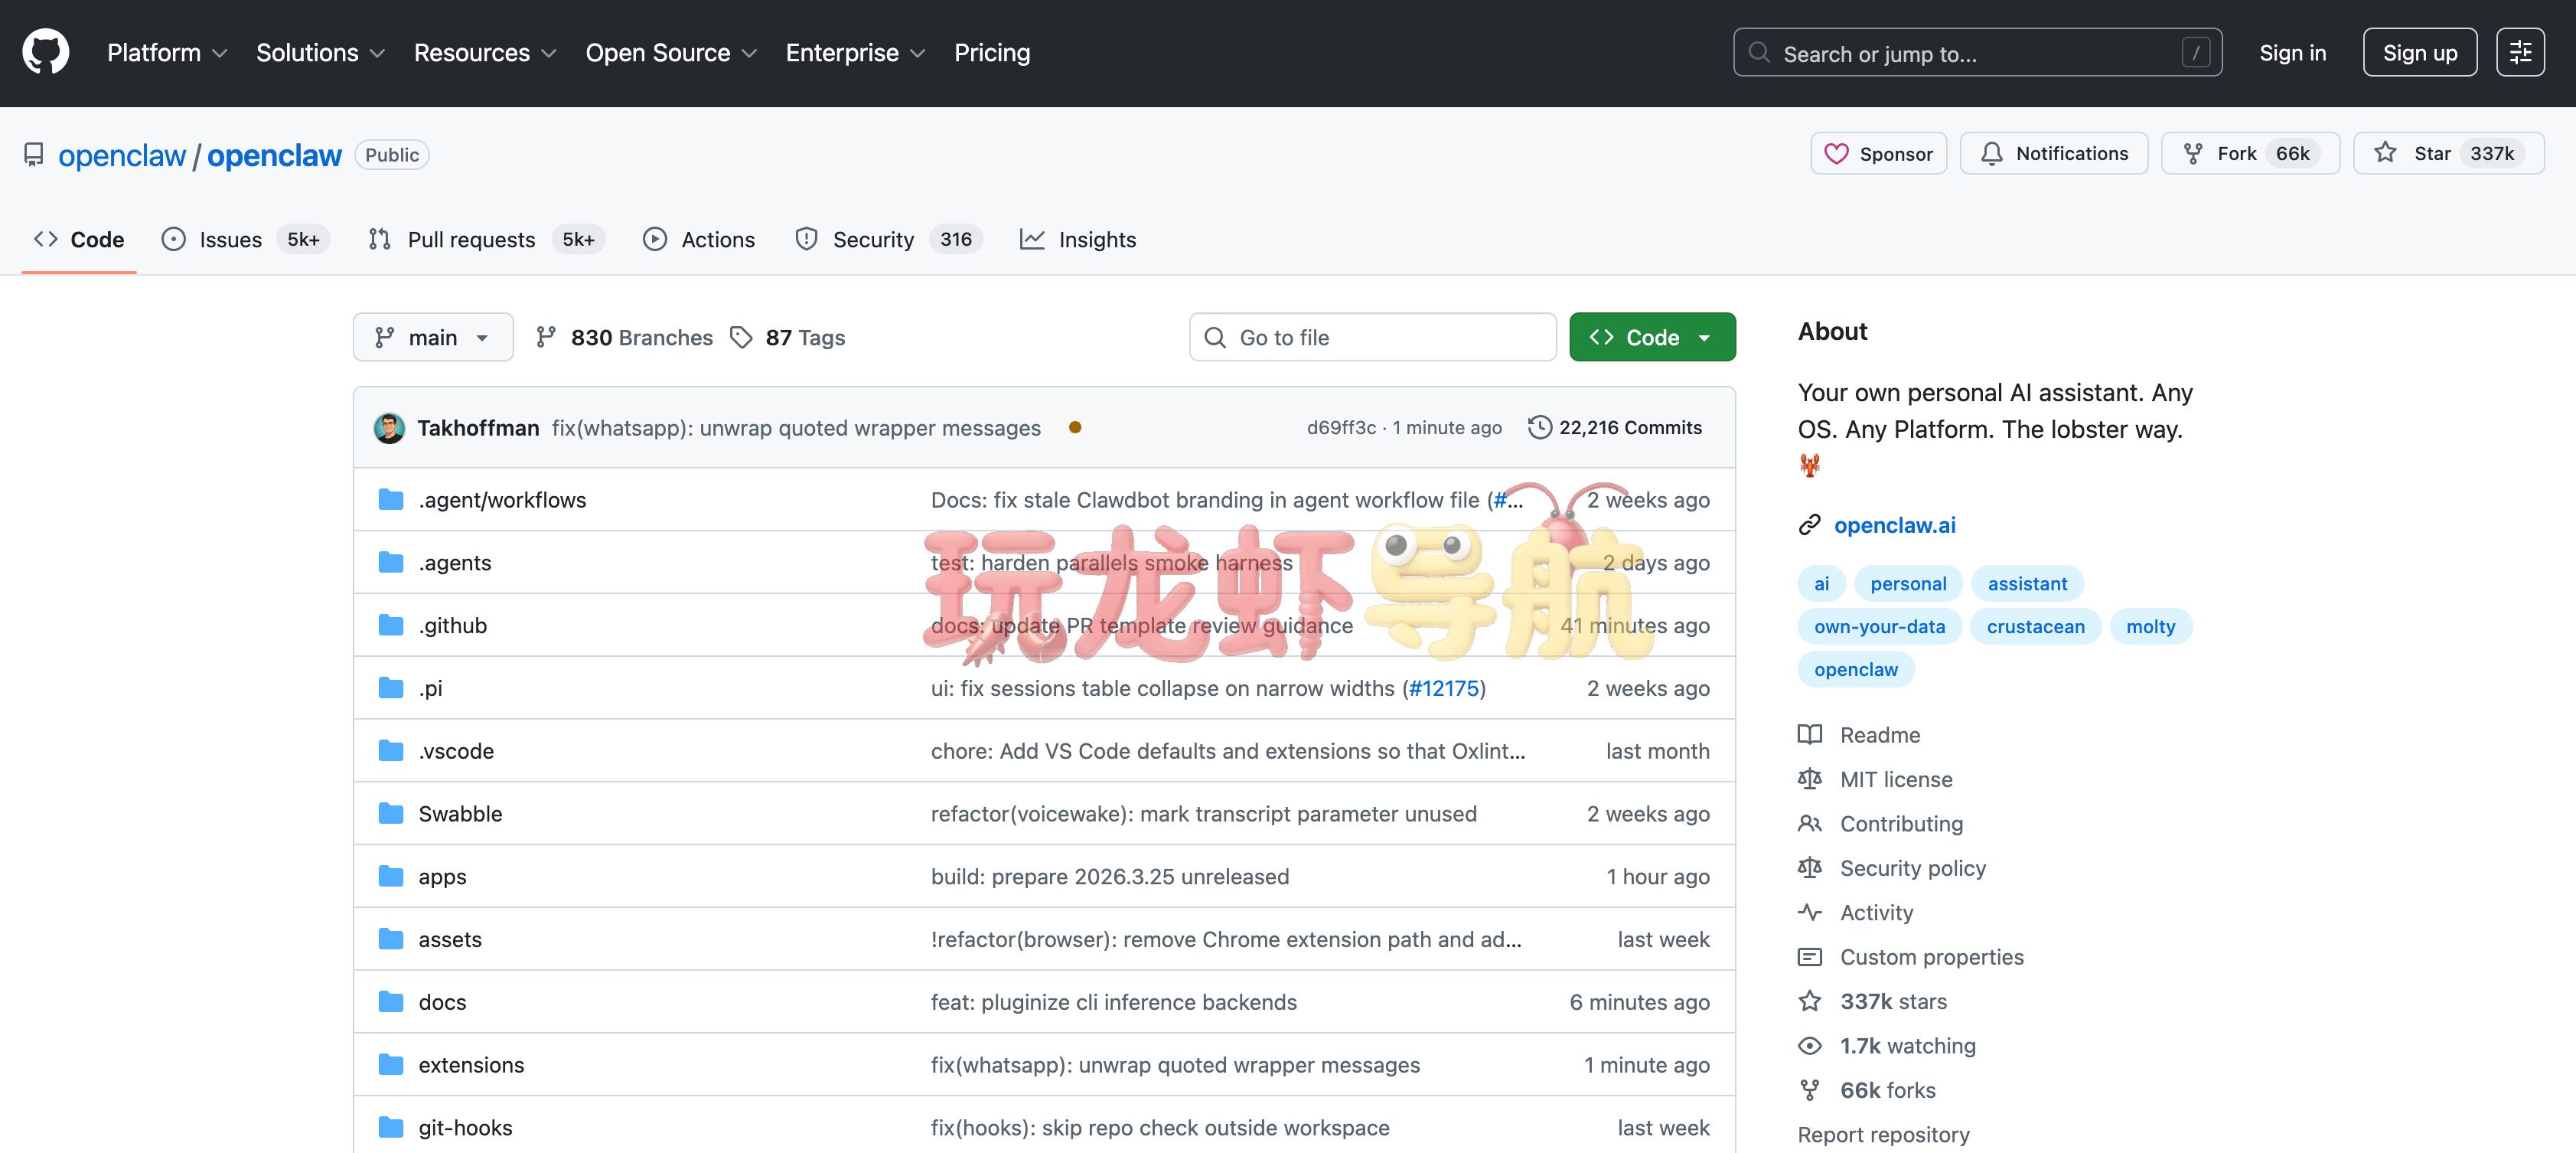
Task: Click the Sign up button
Action: (x=2419, y=53)
